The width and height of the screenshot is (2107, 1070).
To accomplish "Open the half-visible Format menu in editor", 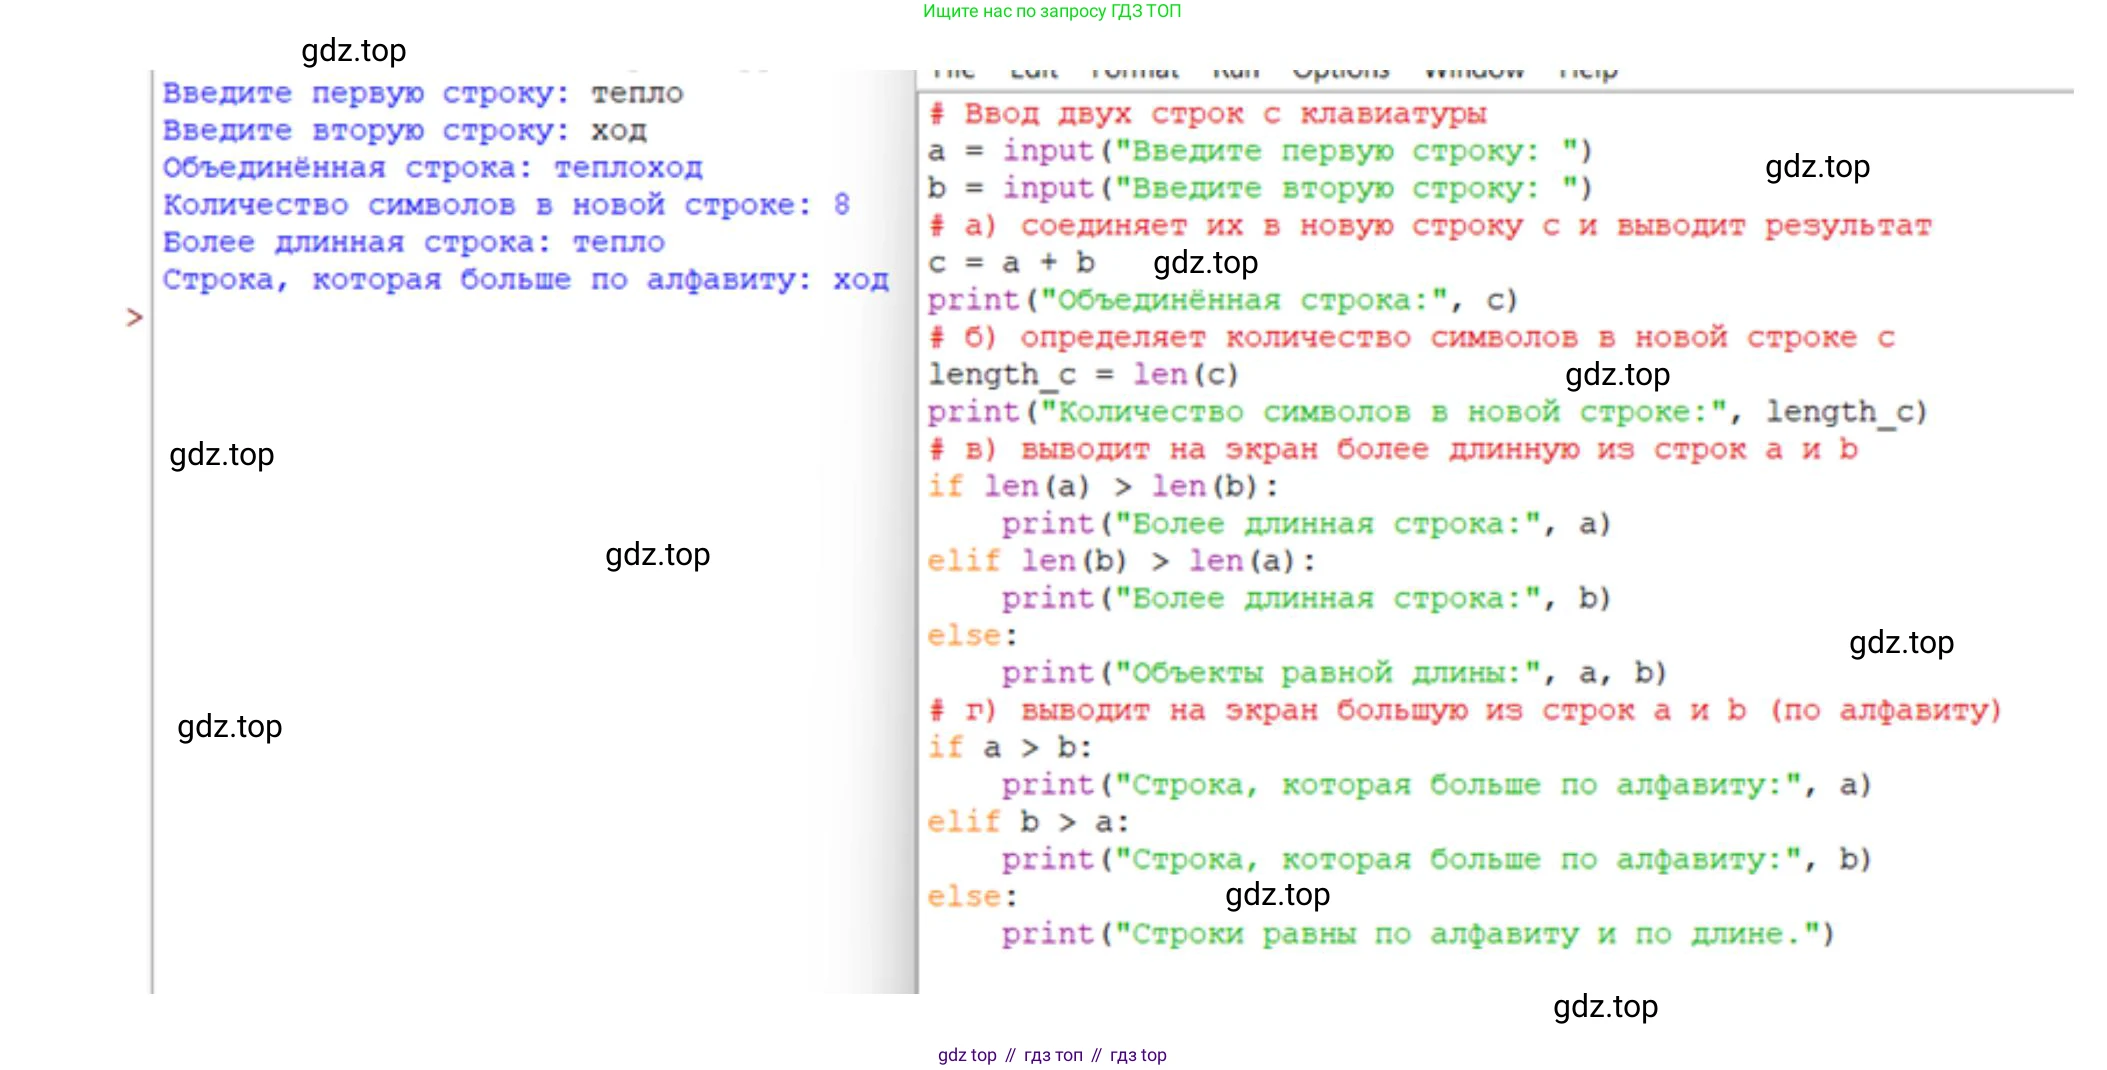I will tap(1135, 72).
